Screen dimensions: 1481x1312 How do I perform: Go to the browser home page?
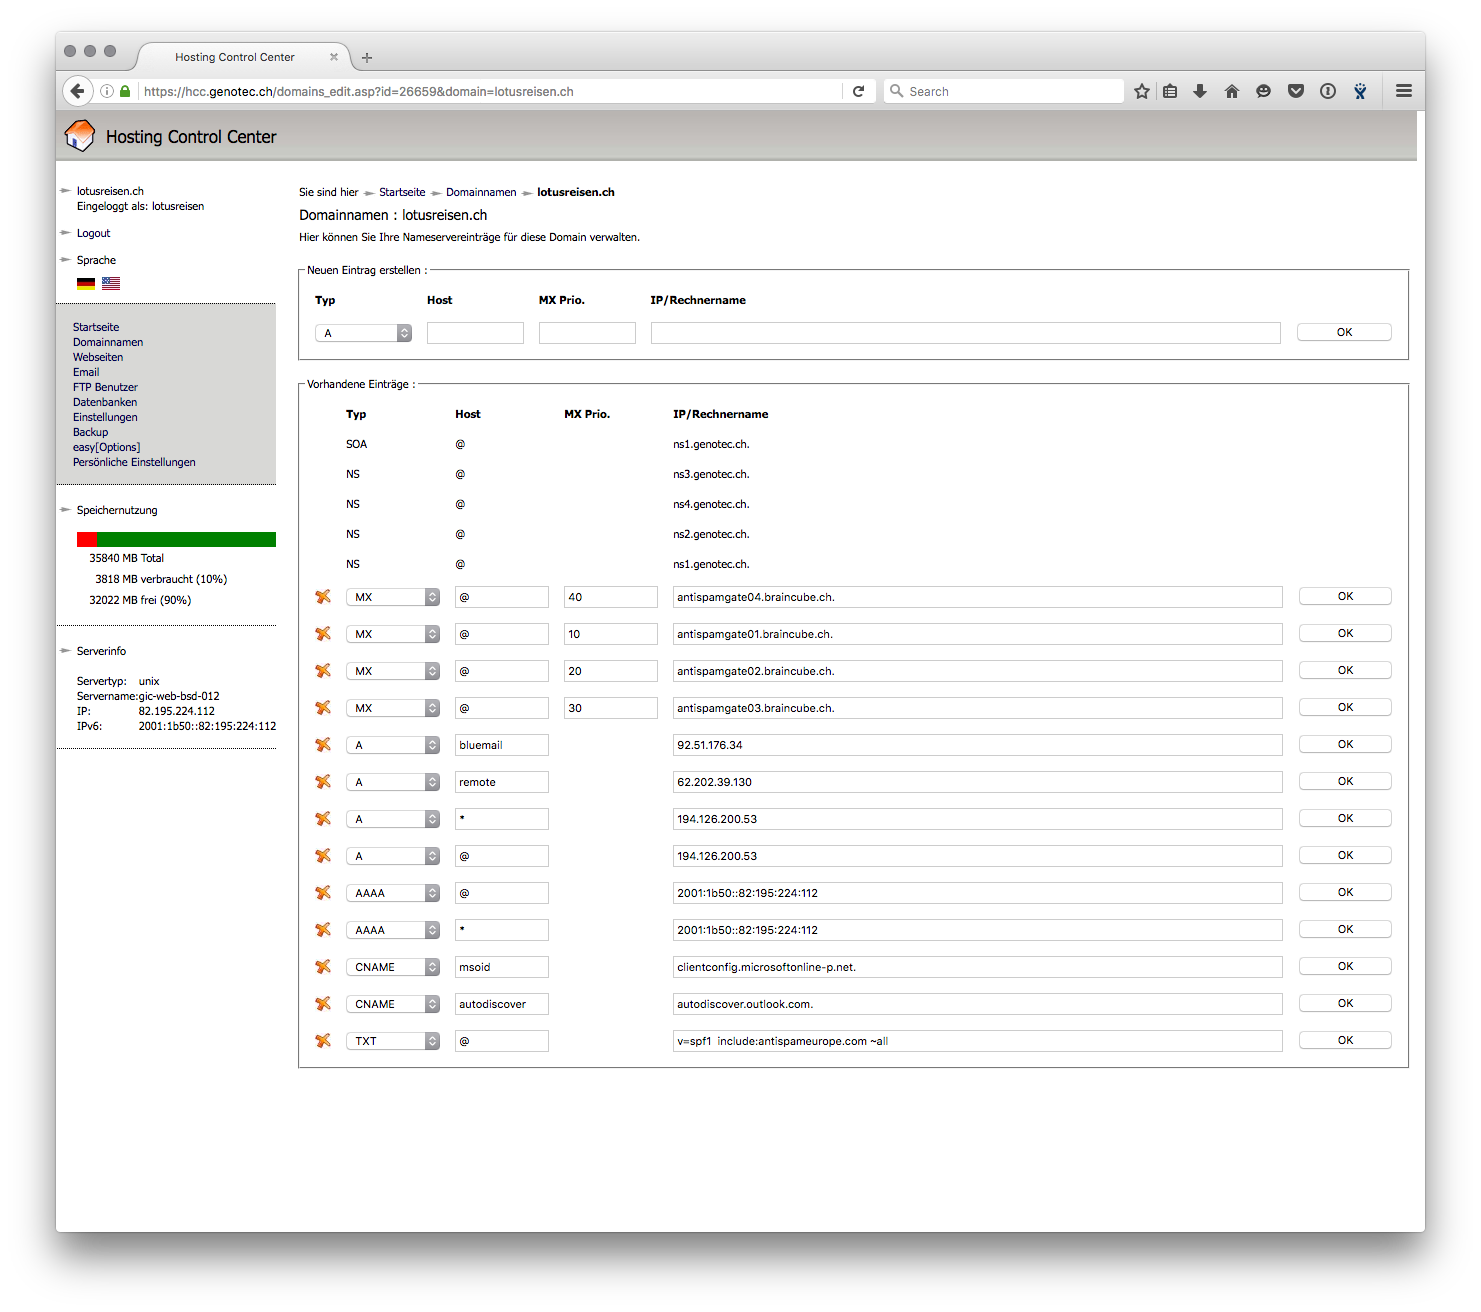tap(1232, 91)
